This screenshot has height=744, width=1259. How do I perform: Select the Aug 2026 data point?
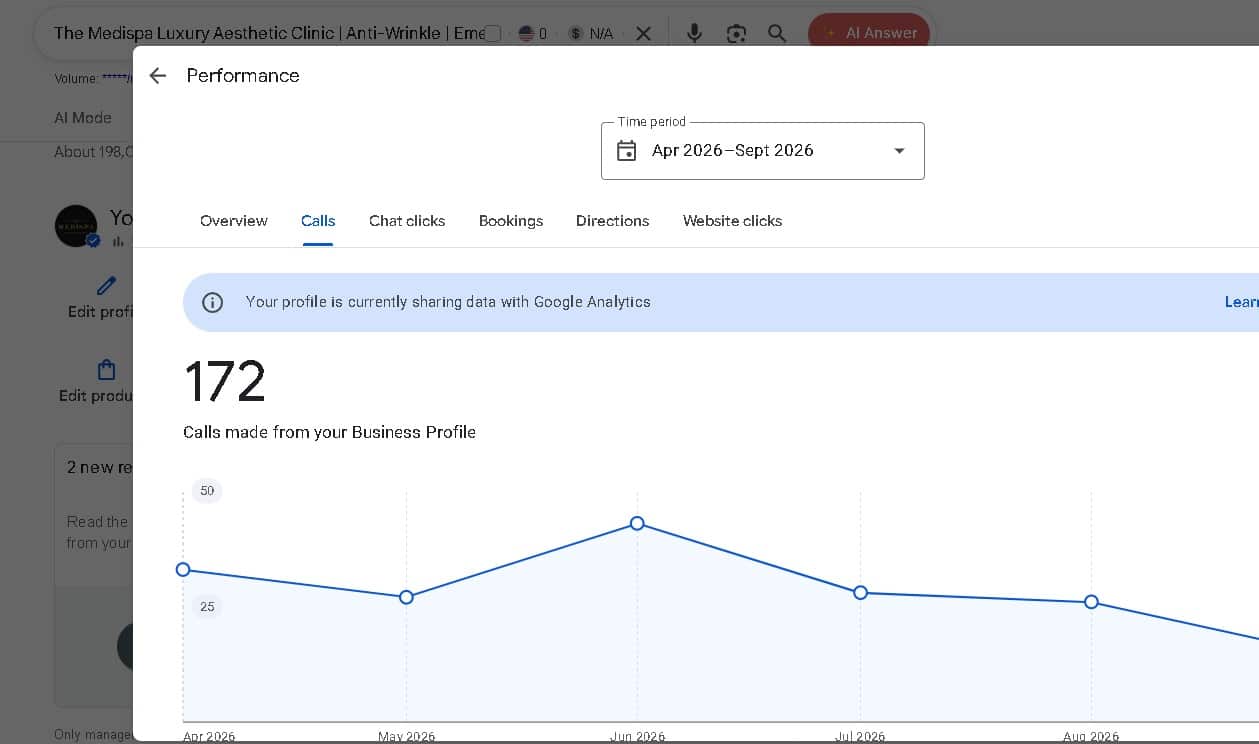coord(1091,602)
